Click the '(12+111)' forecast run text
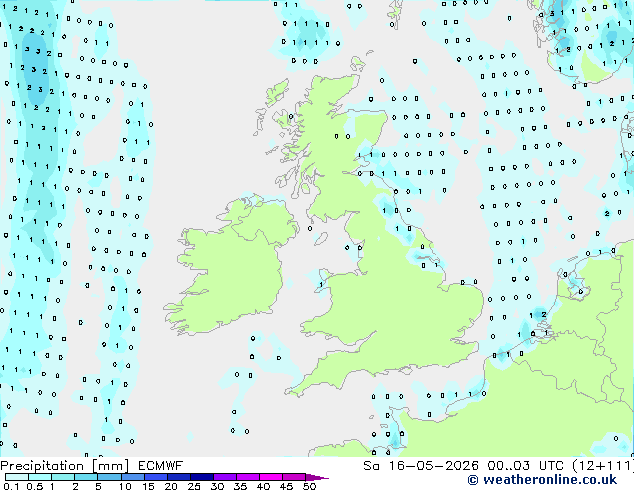 tap(602, 466)
